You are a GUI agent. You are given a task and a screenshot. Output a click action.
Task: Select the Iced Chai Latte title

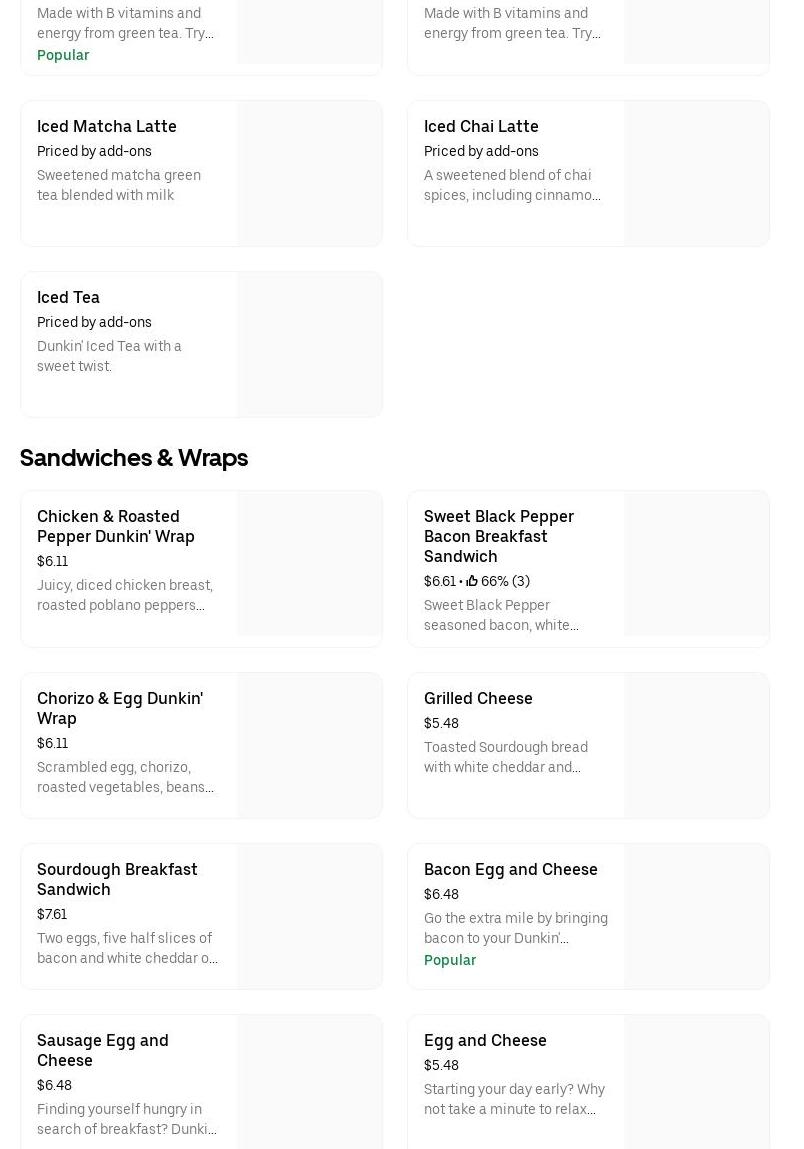pos(481,126)
